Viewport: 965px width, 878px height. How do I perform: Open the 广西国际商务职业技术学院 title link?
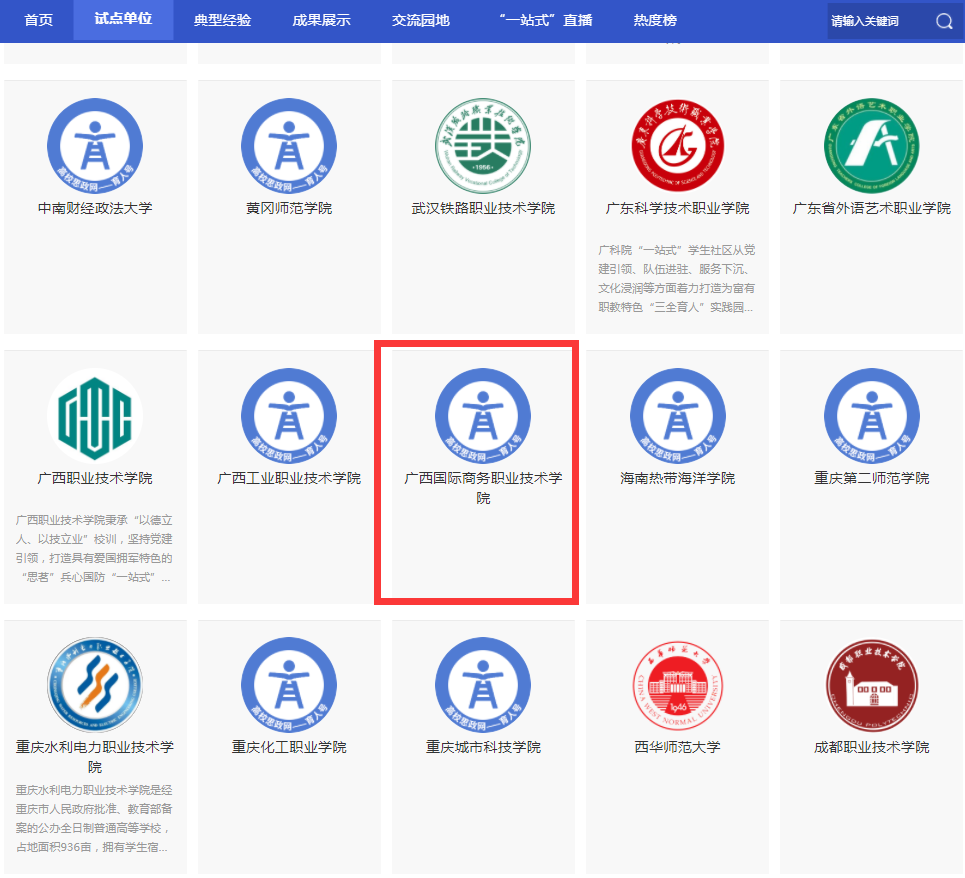click(483, 487)
